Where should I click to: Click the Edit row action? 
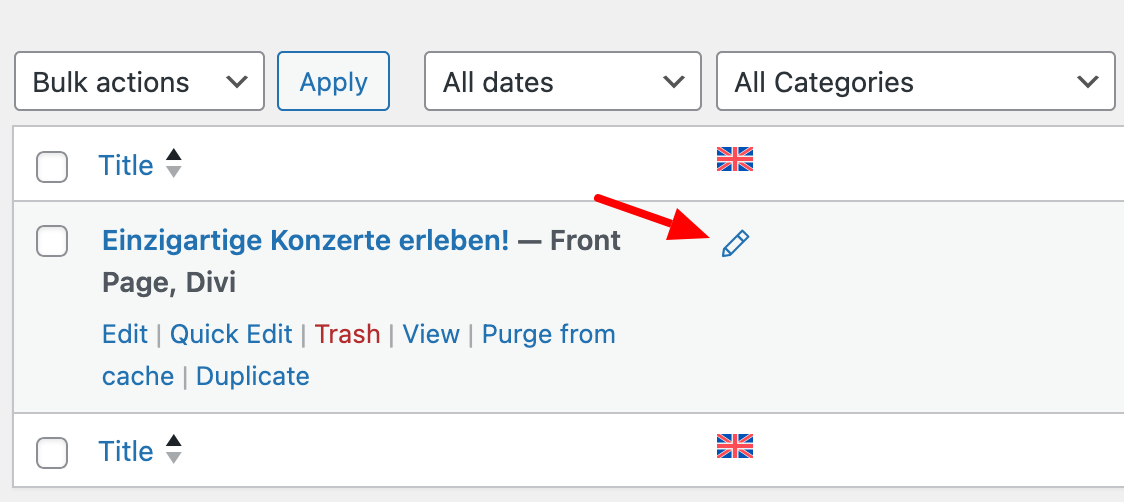[125, 334]
